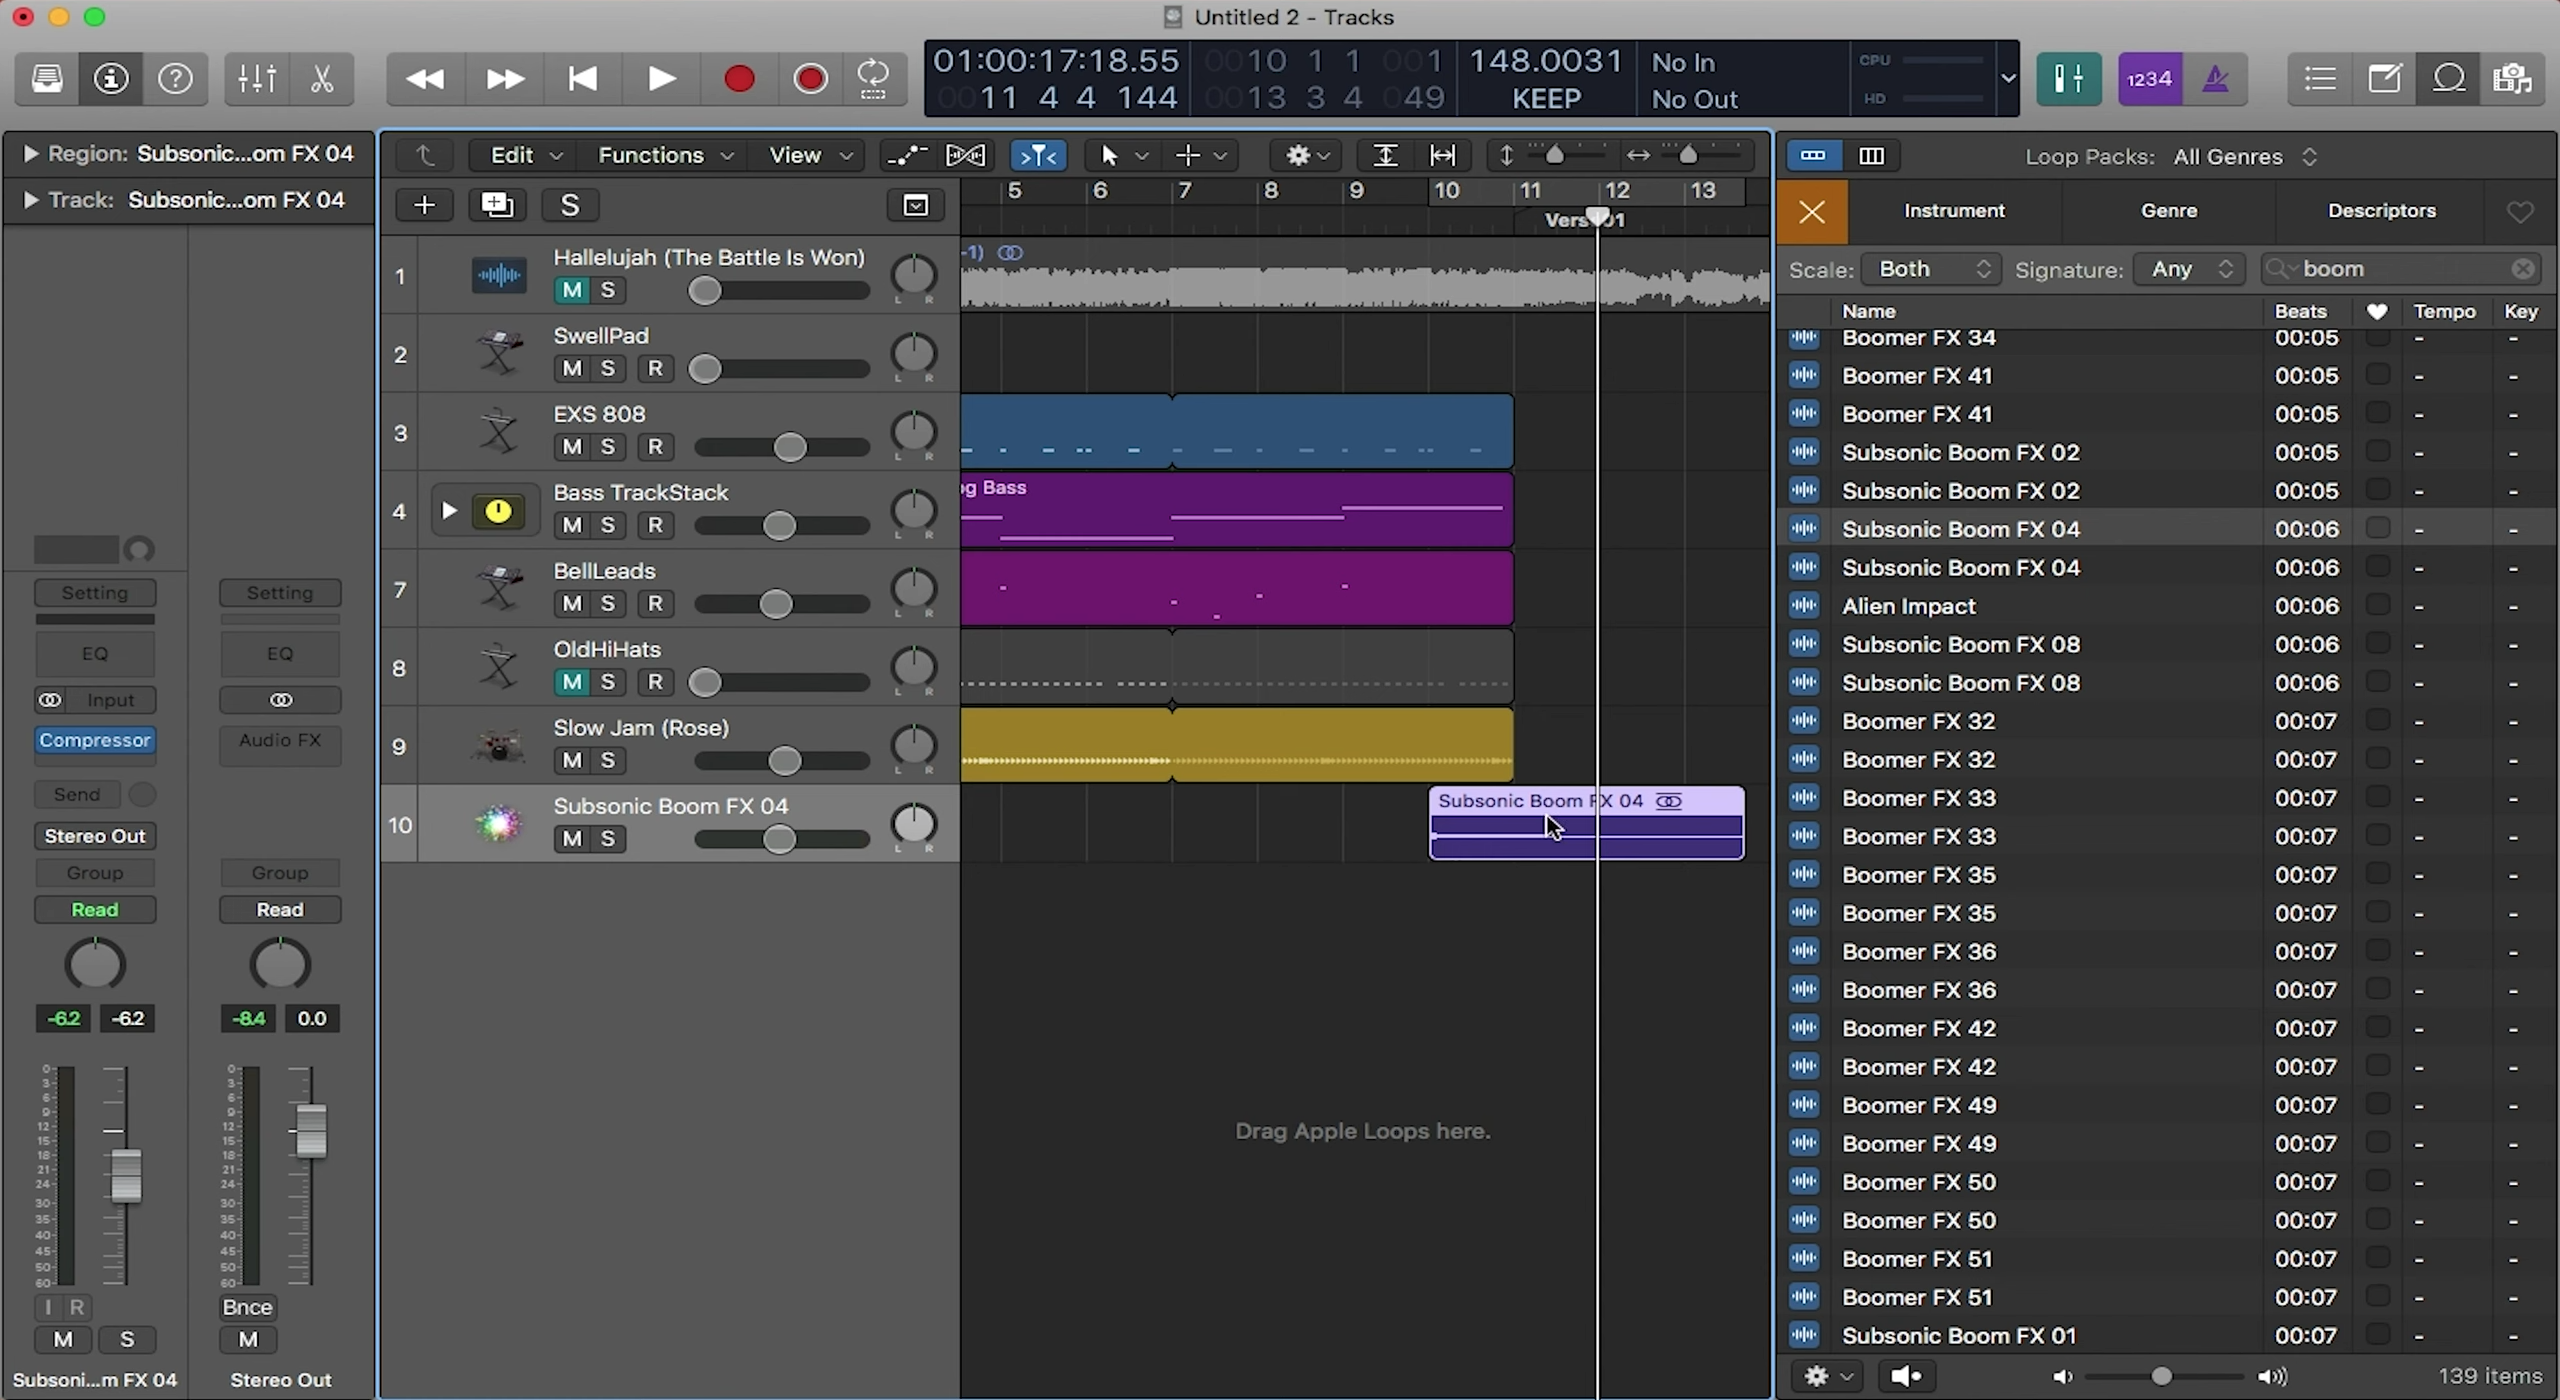Solo track 7 BellLeads
The height and width of the screenshot is (1400, 2560).
click(x=609, y=603)
